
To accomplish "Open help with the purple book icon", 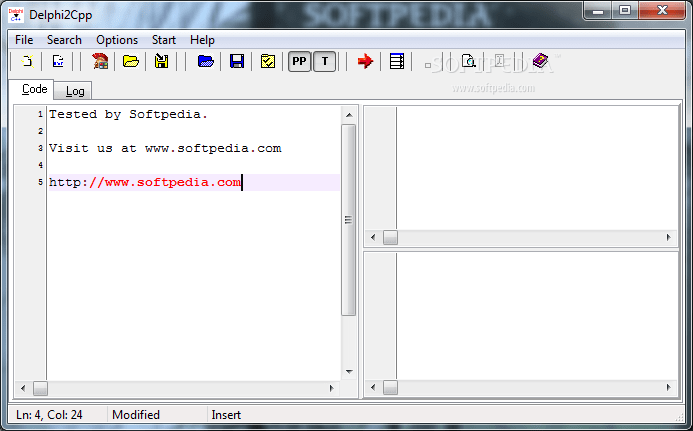I will pyautogui.click(x=540, y=61).
